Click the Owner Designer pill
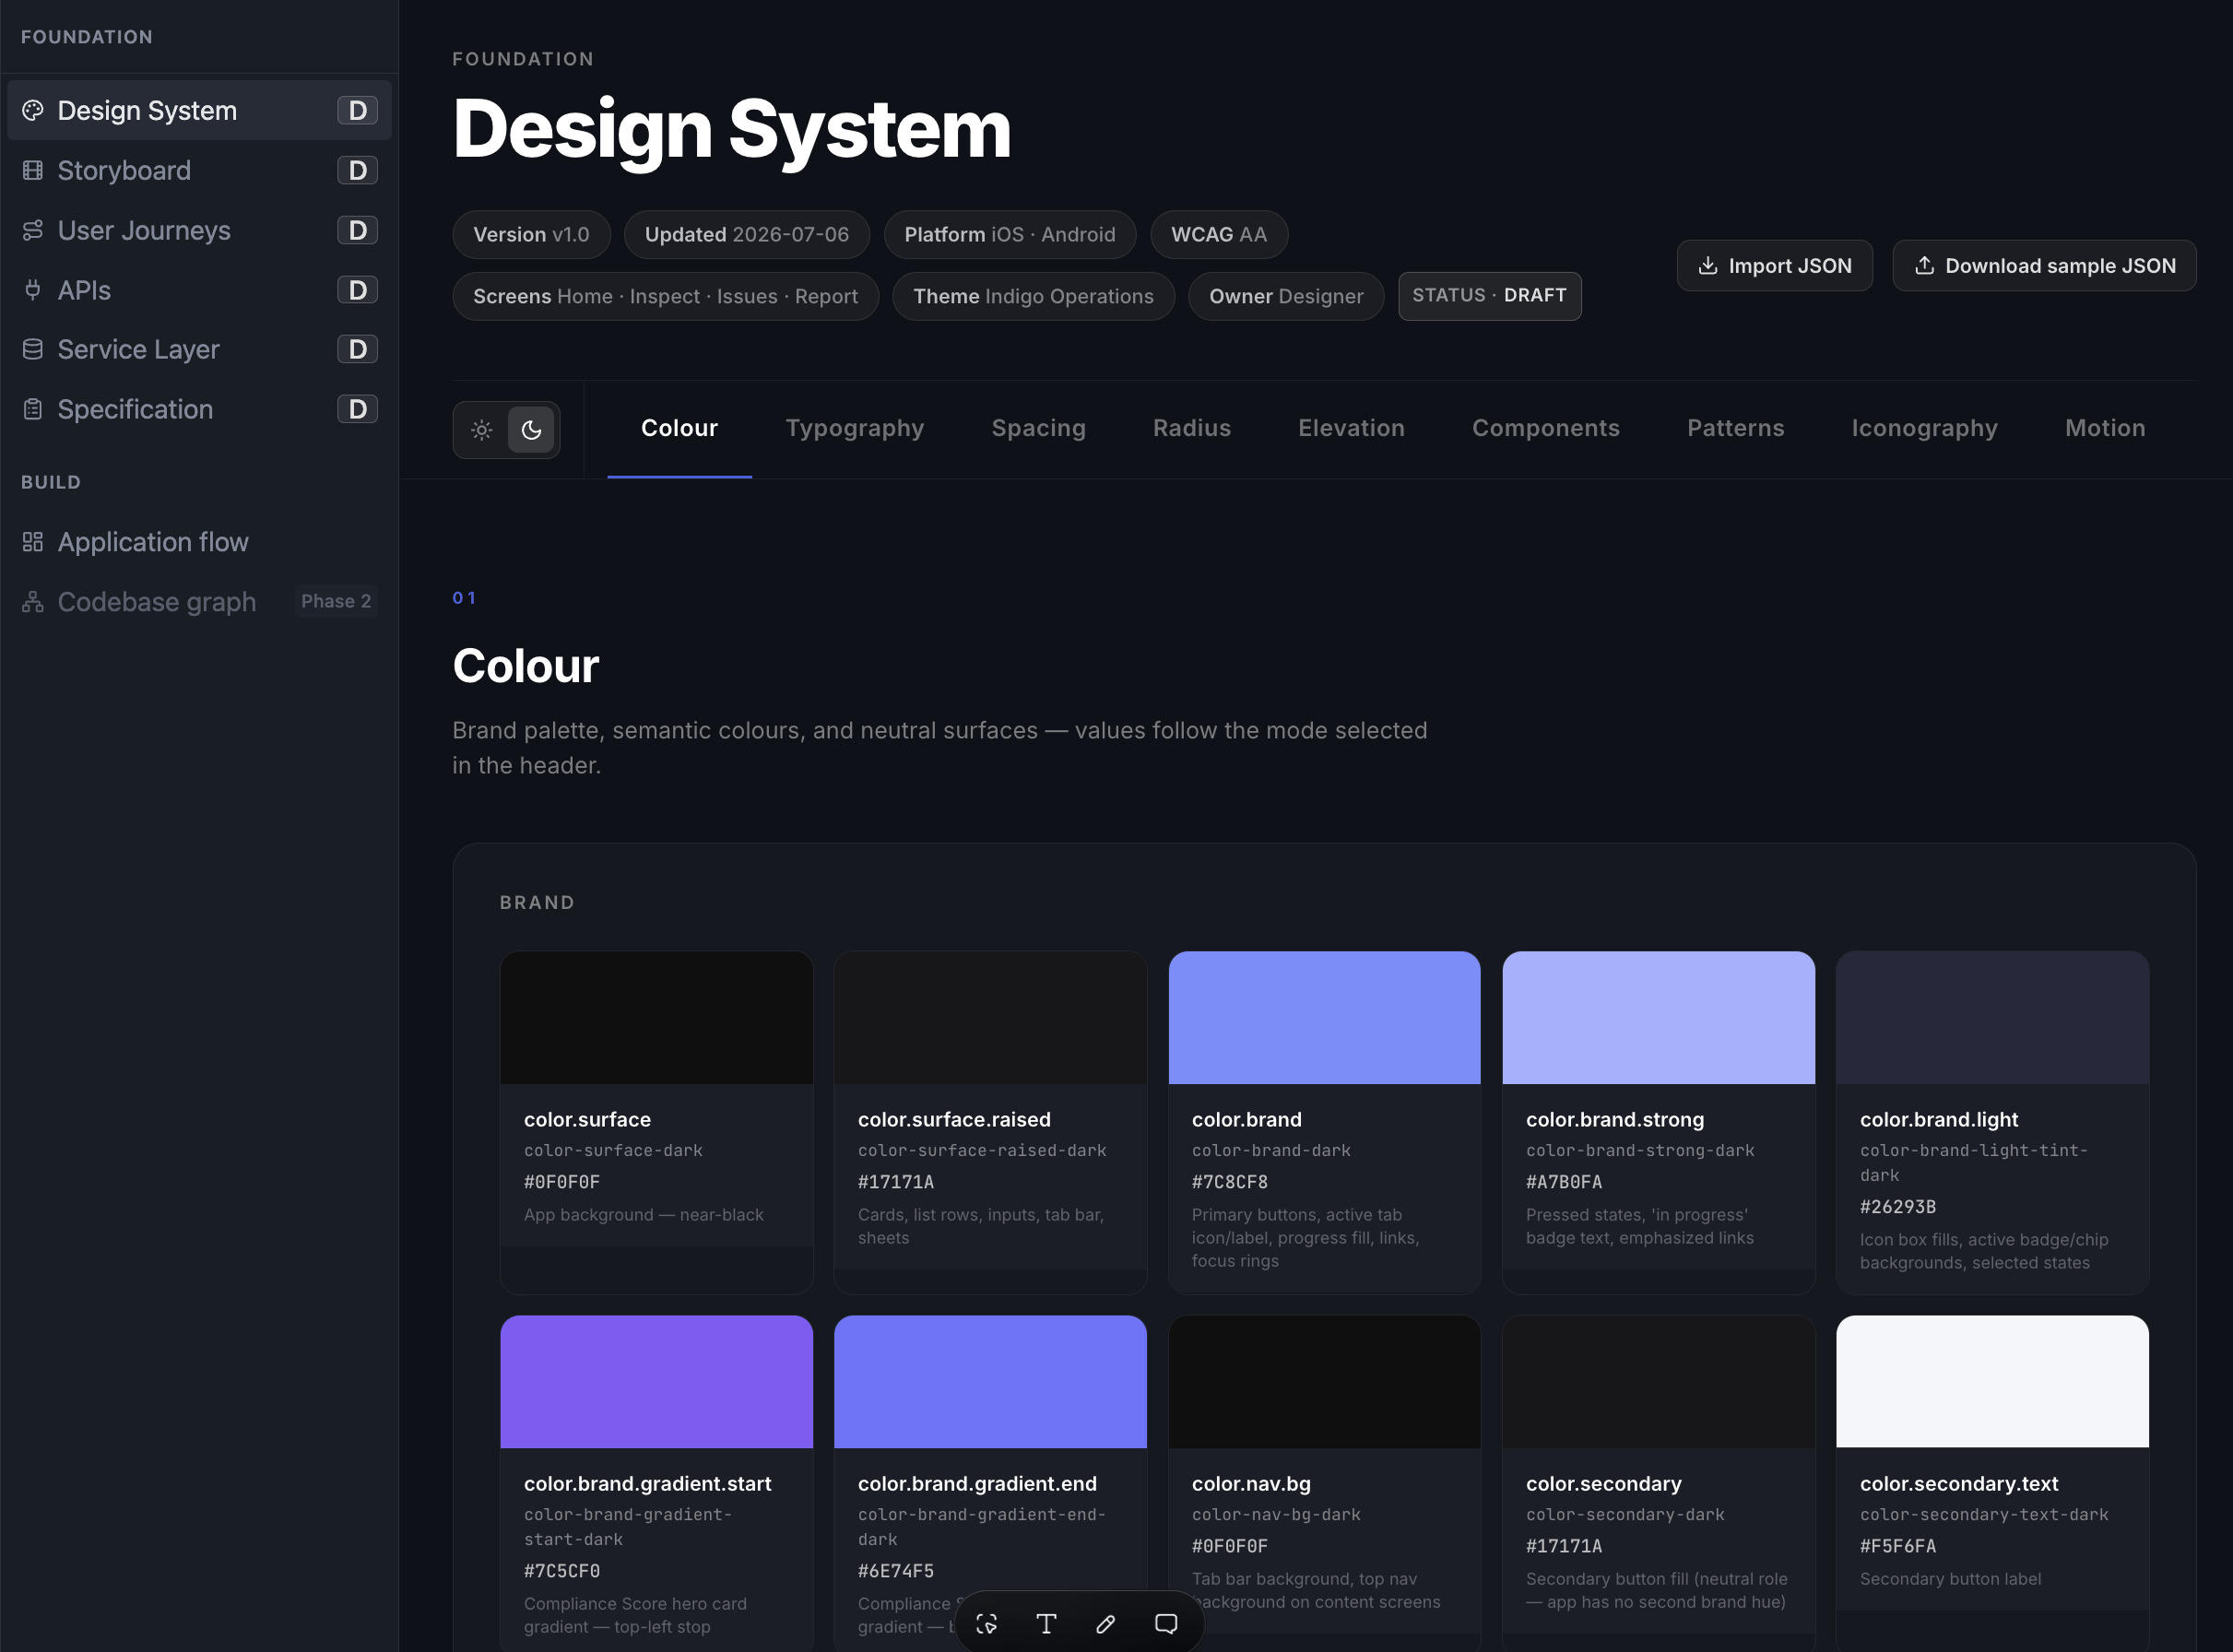This screenshot has width=2233, height=1652. pyautogui.click(x=1286, y=297)
